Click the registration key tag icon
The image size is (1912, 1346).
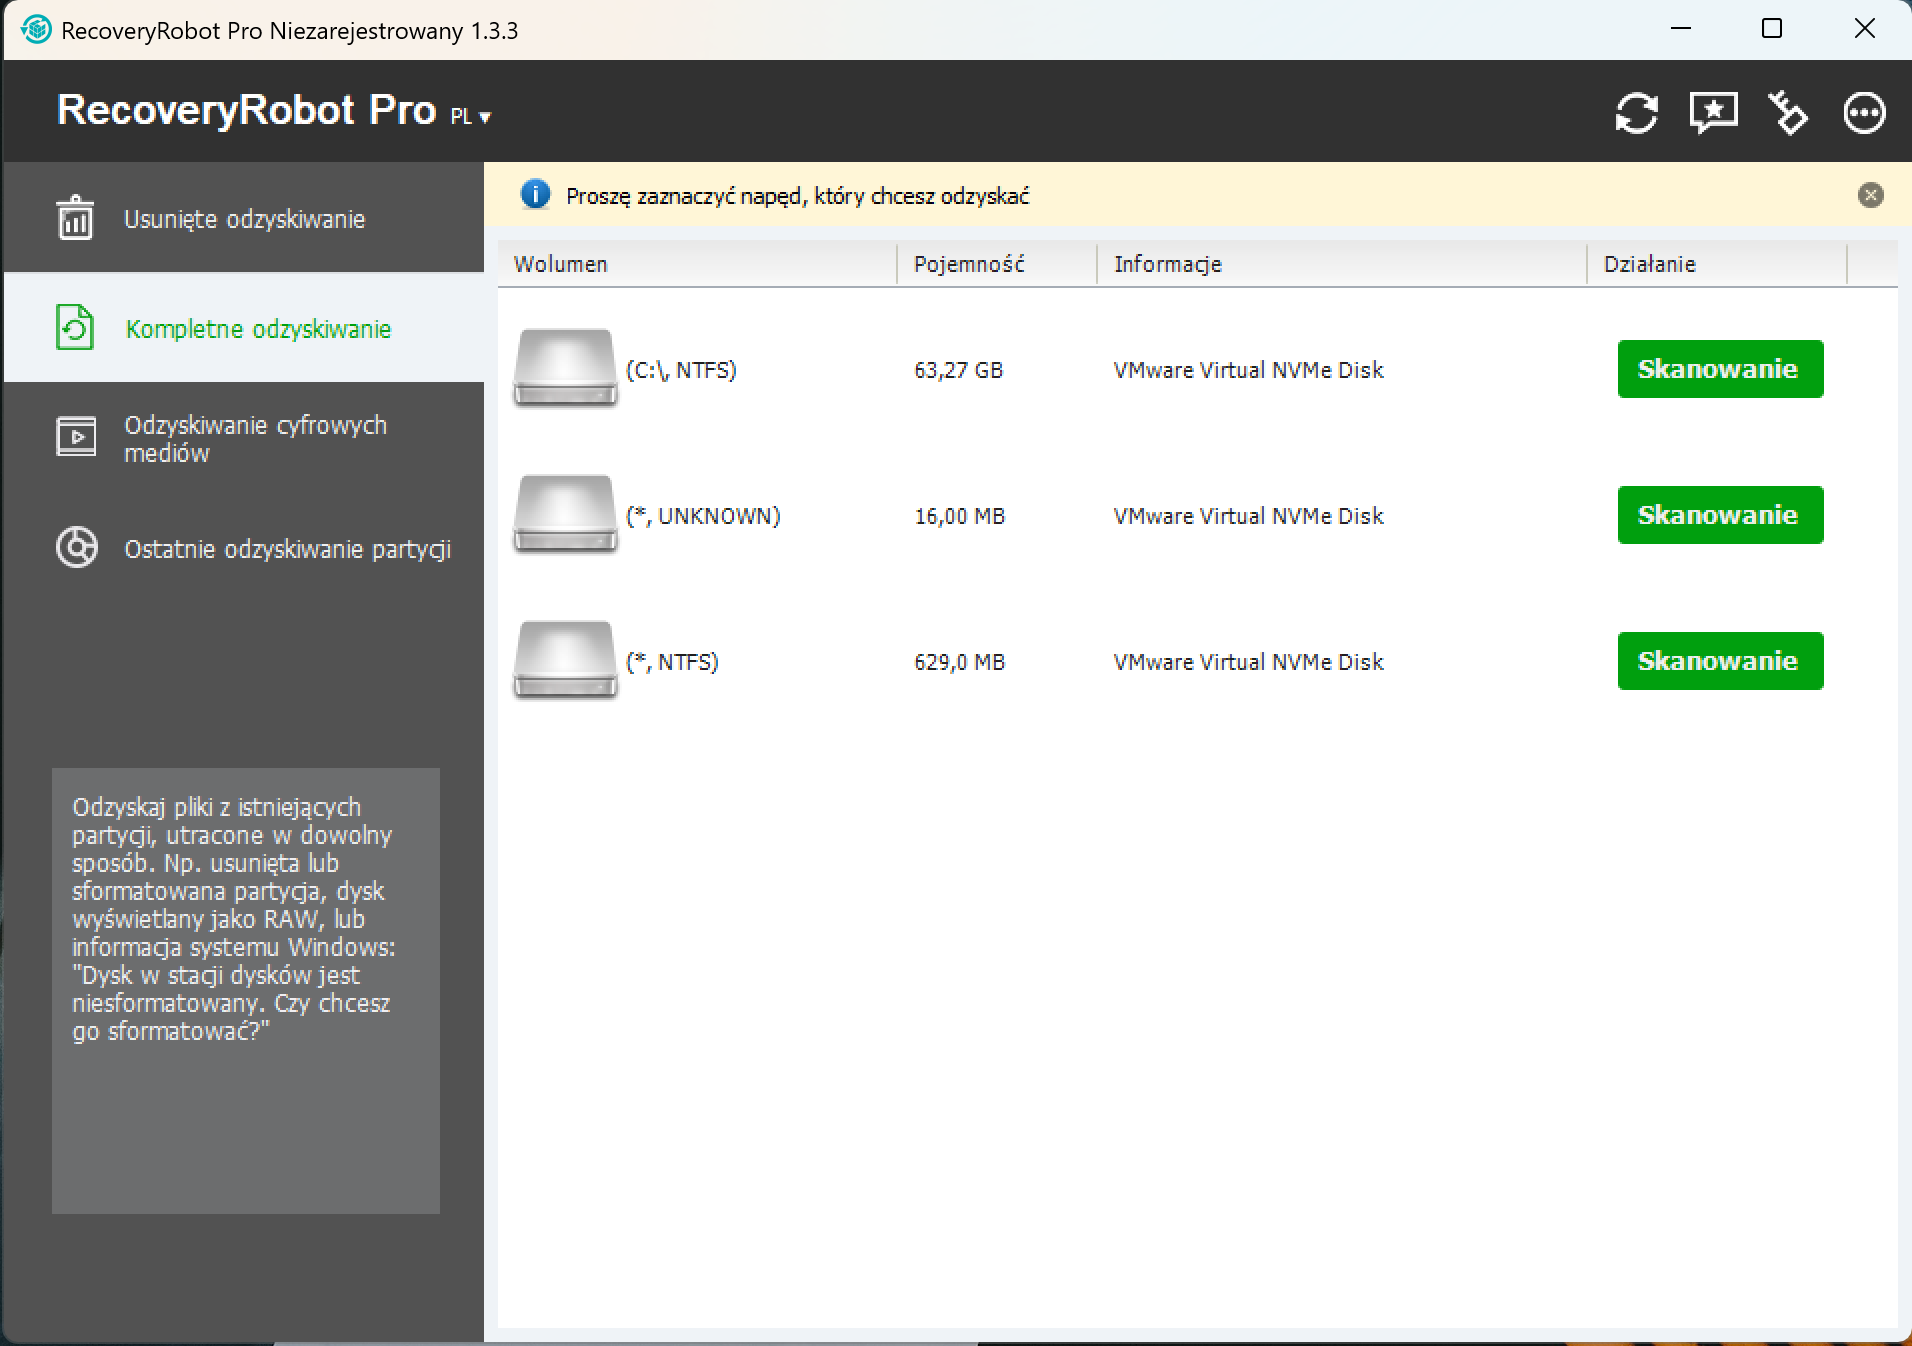(1788, 112)
